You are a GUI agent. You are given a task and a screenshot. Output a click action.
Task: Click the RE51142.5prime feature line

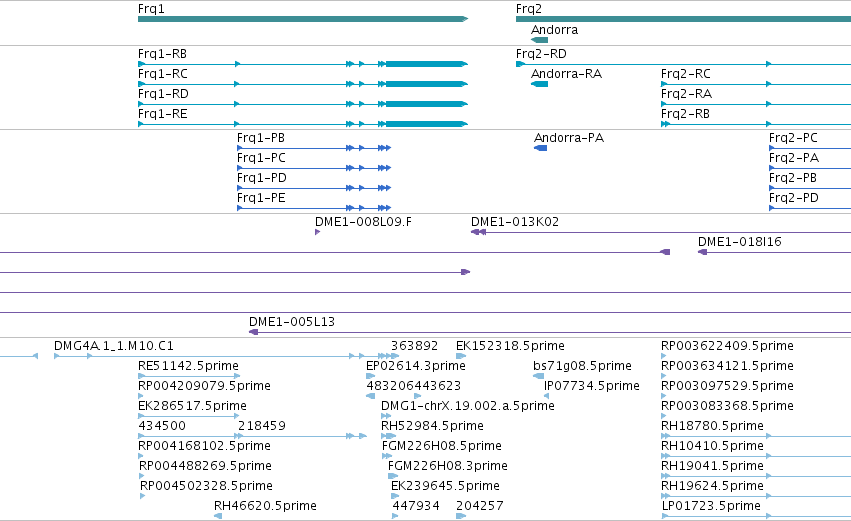click(189, 376)
